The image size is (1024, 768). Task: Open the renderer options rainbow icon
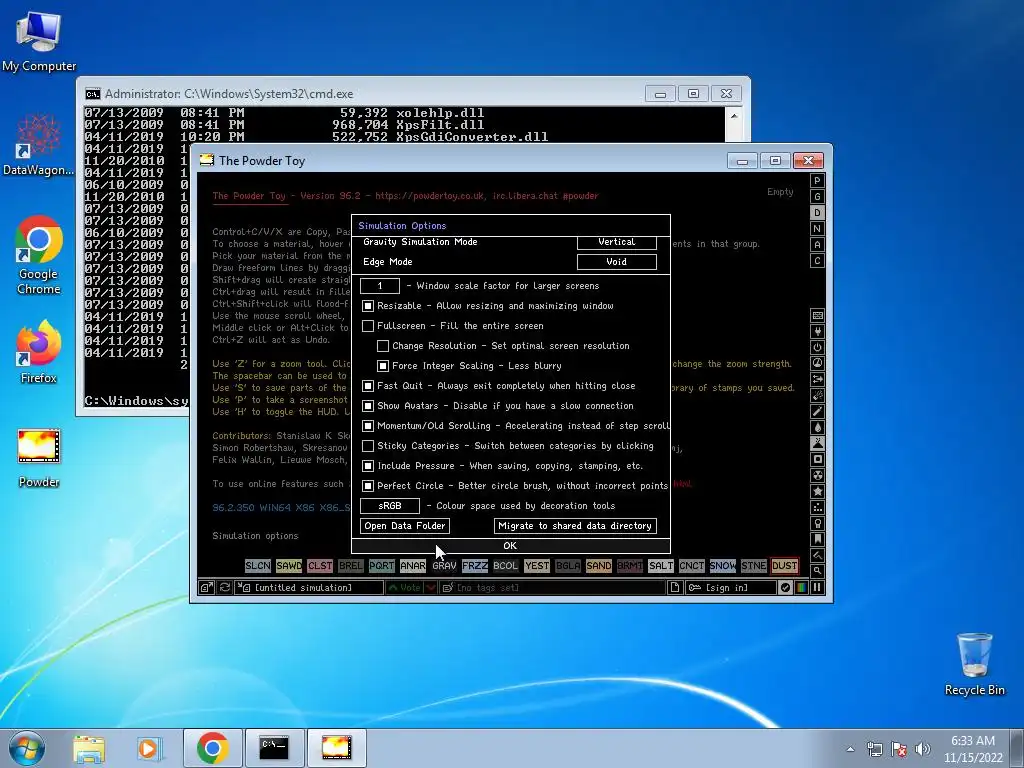click(801, 588)
